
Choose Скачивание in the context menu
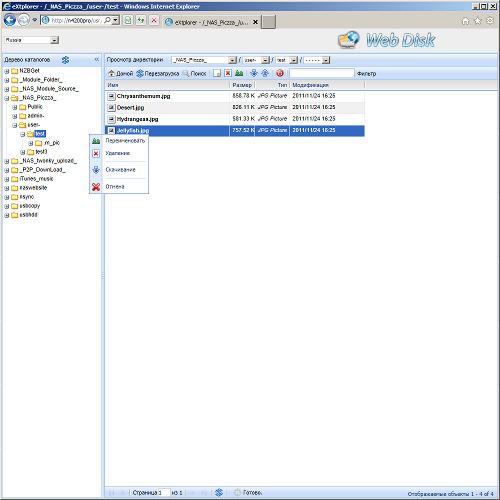tap(119, 170)
